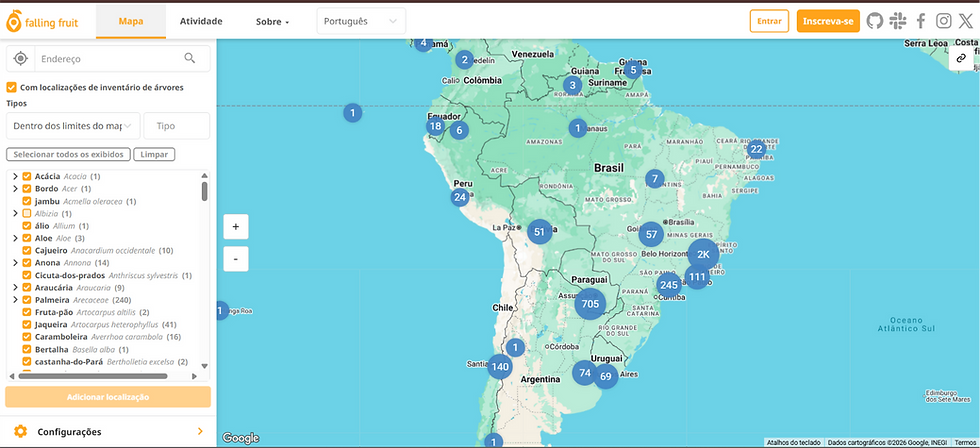This screenshot has width=980, height=448.
Task: Open the Instagram icon link
Action: click(944, 21)
